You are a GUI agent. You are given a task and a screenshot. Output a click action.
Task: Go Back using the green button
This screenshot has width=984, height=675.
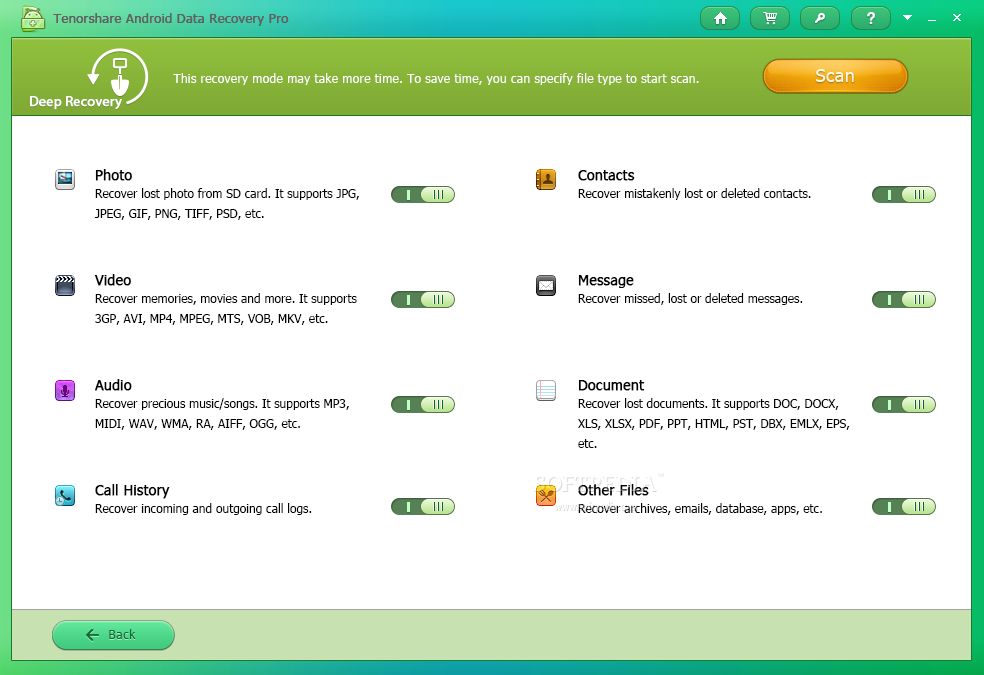(x=113, y=635)
